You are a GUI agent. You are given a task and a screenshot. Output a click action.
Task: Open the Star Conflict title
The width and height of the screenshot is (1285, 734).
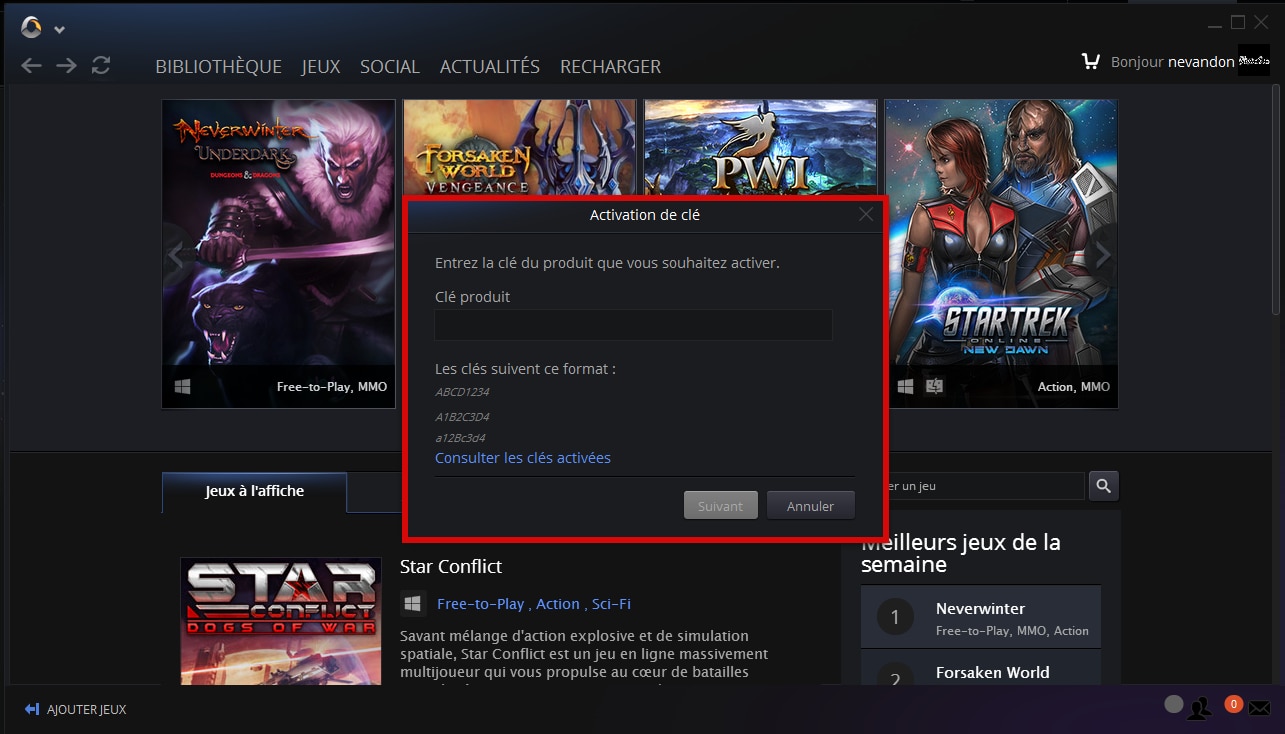pyautogui.click(x=451, y=567)
